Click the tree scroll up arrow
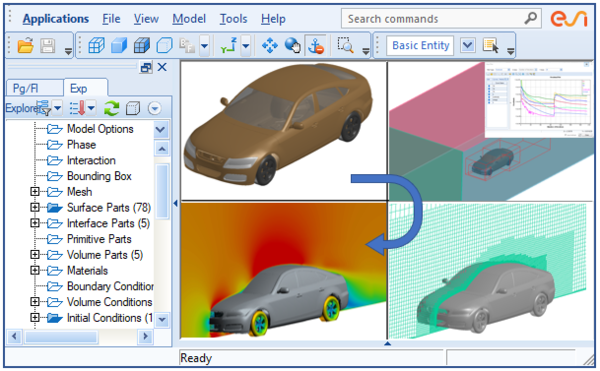Image resolution: width=600 pixels, height=371 pixels. coord(162,148)
